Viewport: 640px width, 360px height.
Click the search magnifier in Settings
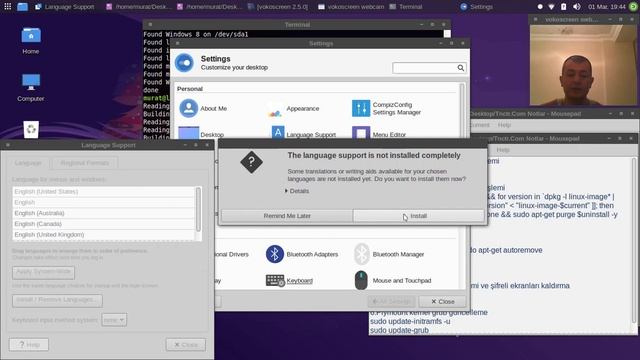click(460, 68)
